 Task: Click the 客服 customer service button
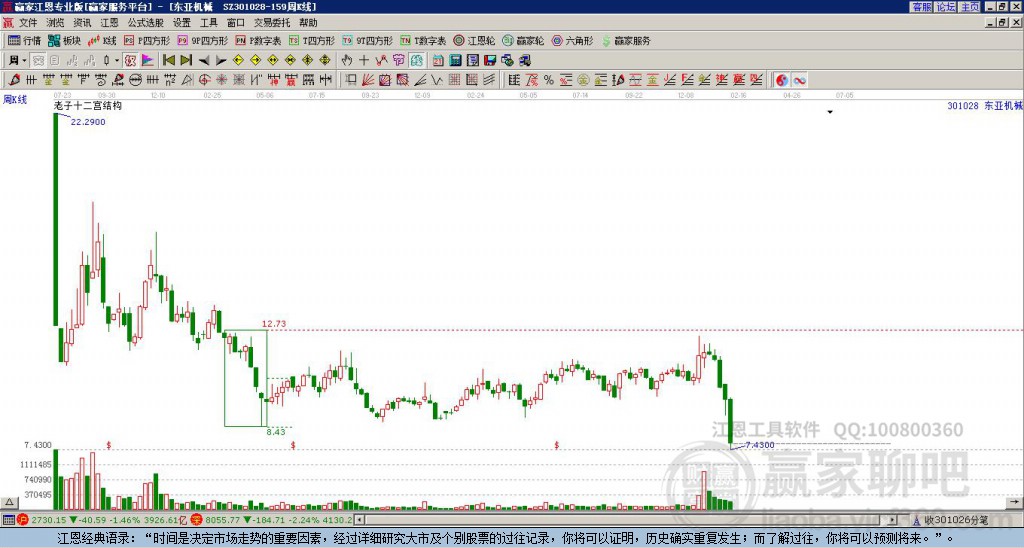[x=921, y=7]
